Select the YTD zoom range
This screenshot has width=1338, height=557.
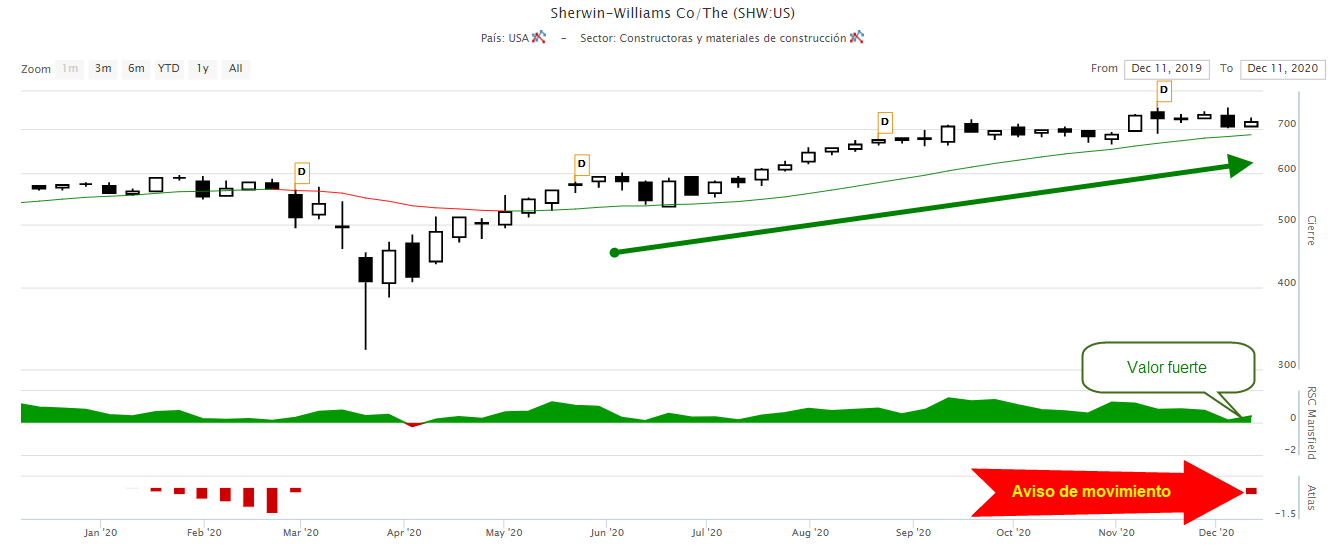pos(169,69)
